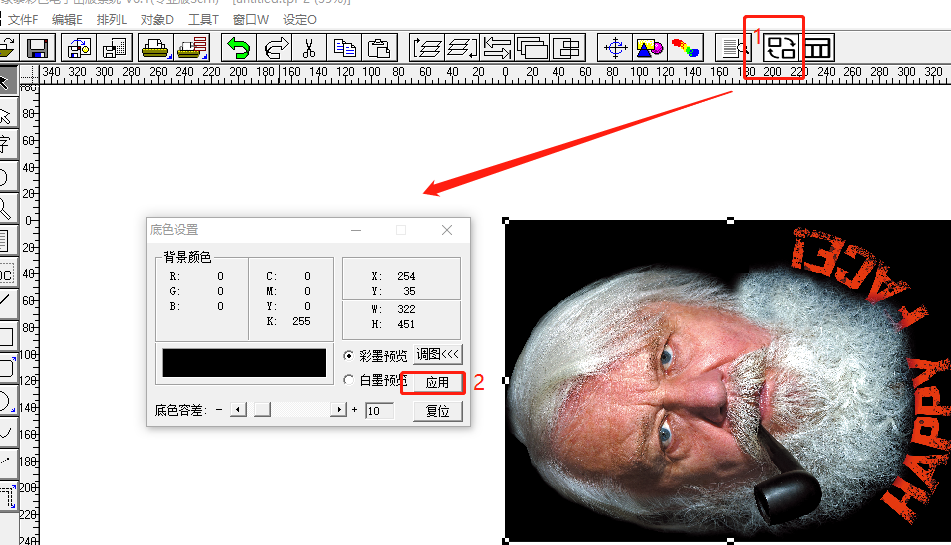951x545 pixels.
Task: Click the Send layer backward icon
Action: click(462, 48)
